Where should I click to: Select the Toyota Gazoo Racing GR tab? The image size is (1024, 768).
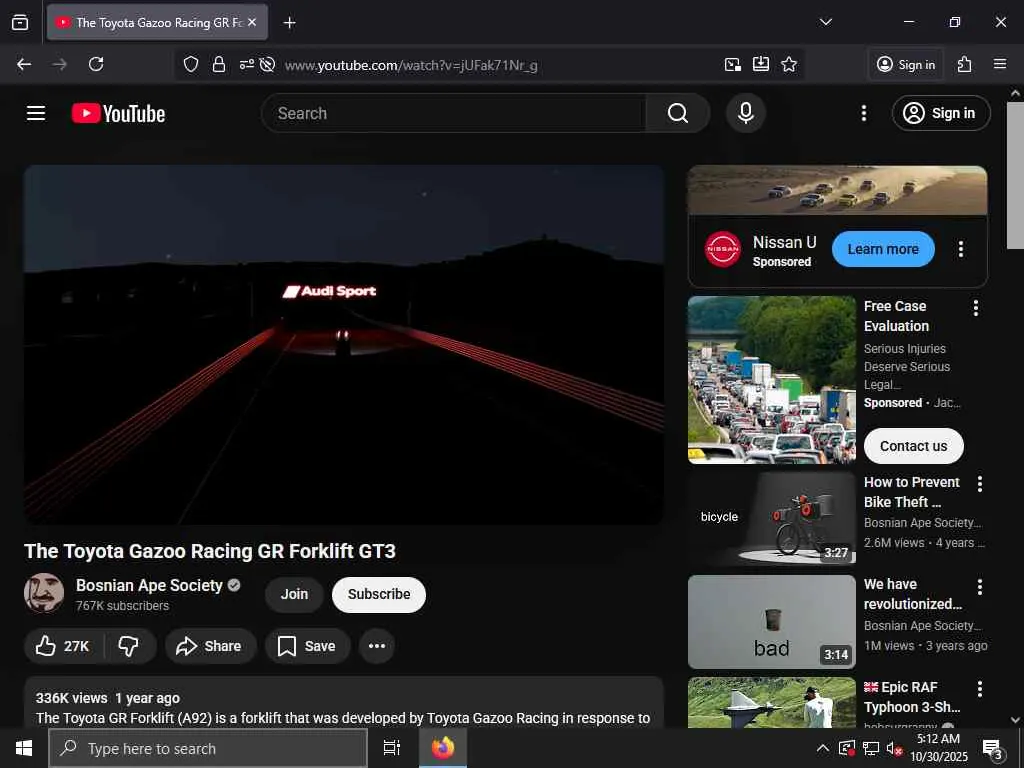157,22
